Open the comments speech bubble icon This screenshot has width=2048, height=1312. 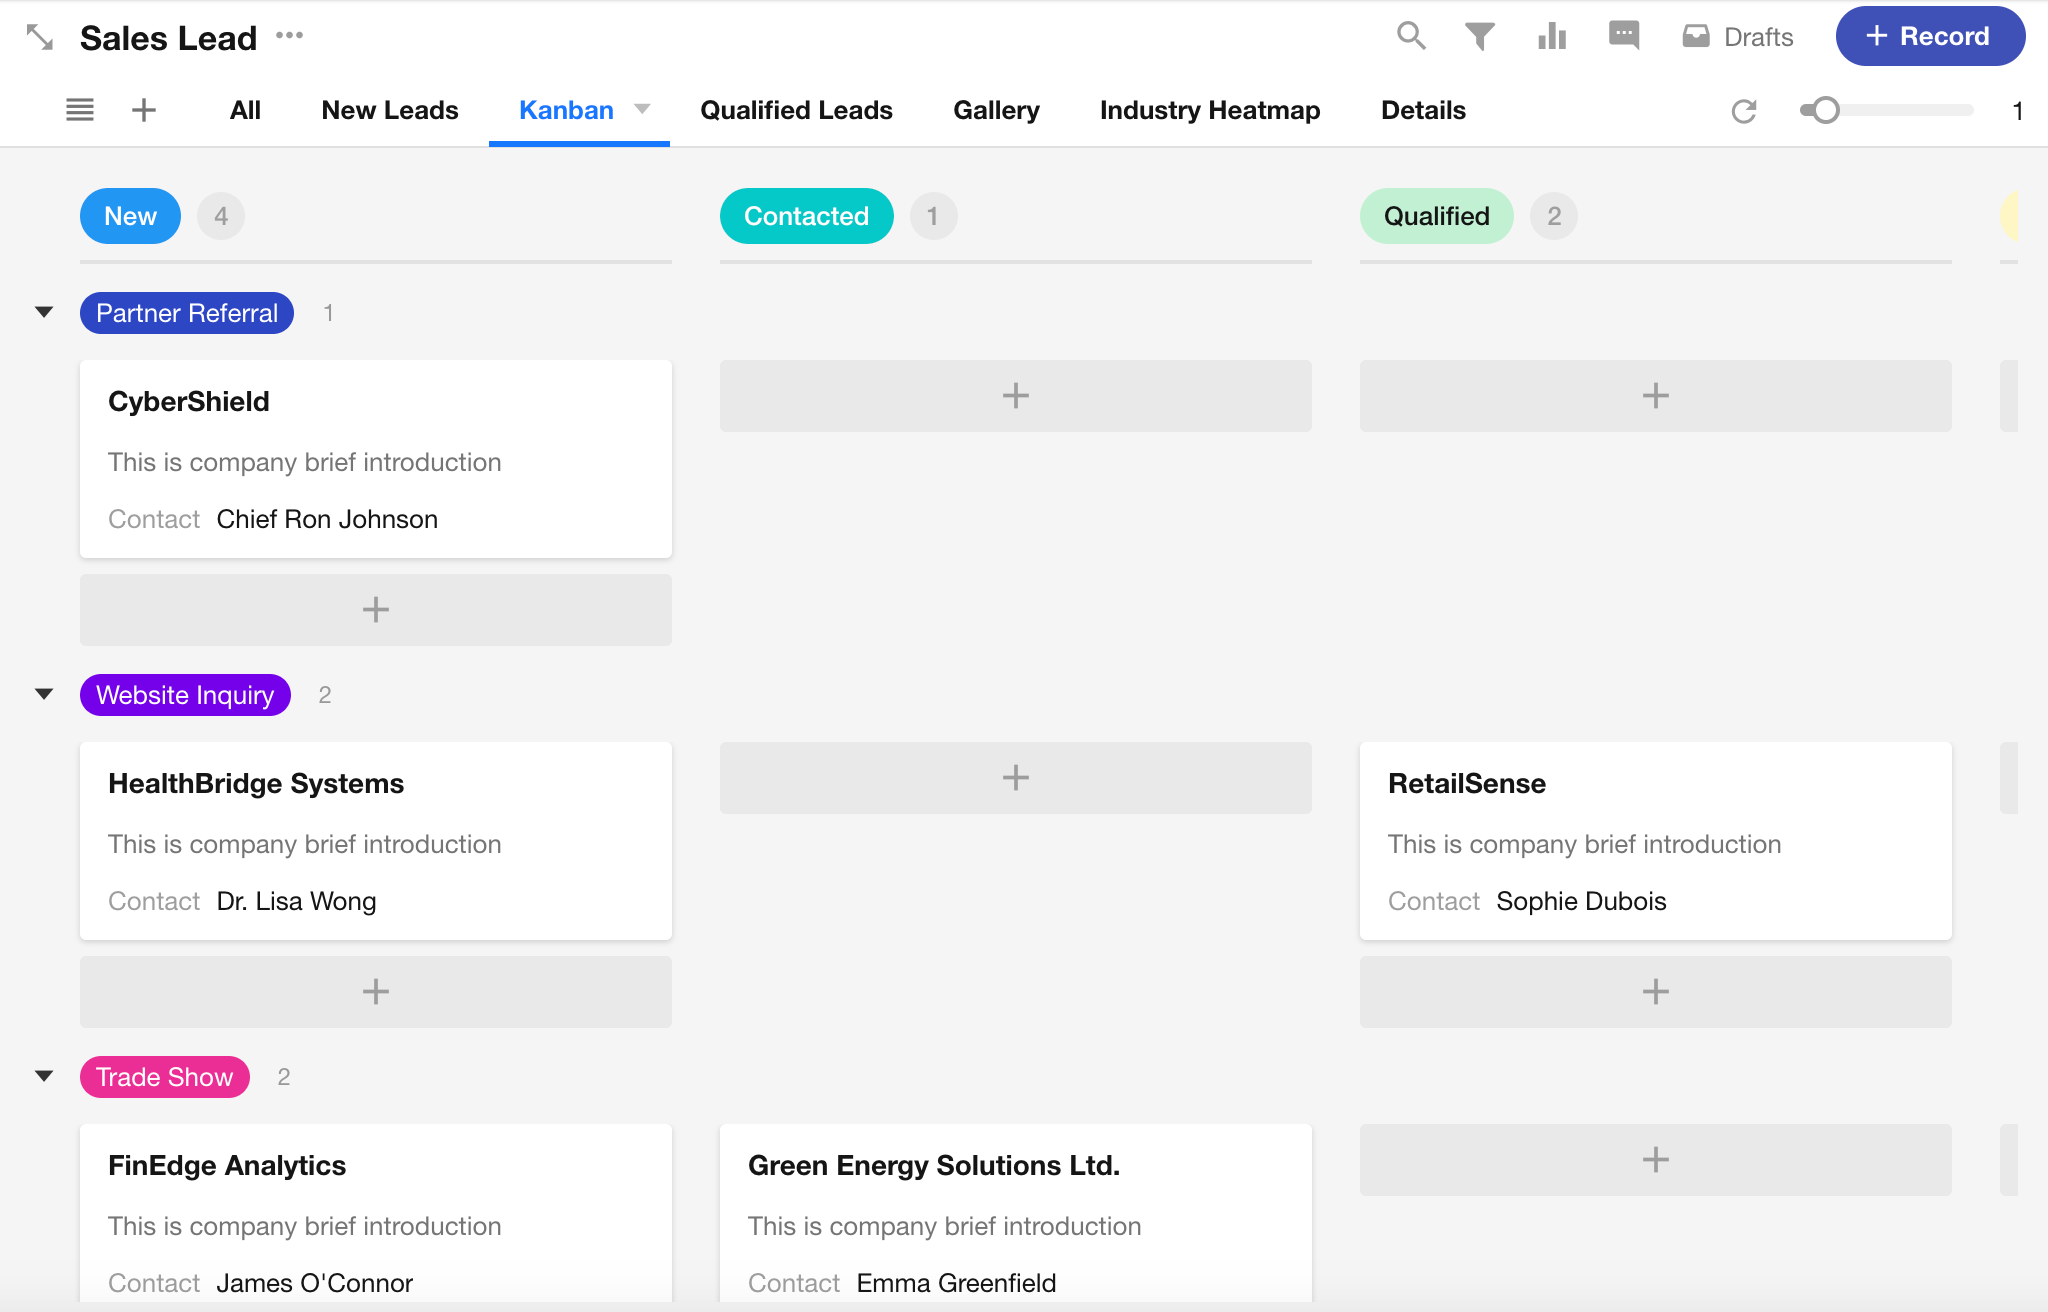1624,36
